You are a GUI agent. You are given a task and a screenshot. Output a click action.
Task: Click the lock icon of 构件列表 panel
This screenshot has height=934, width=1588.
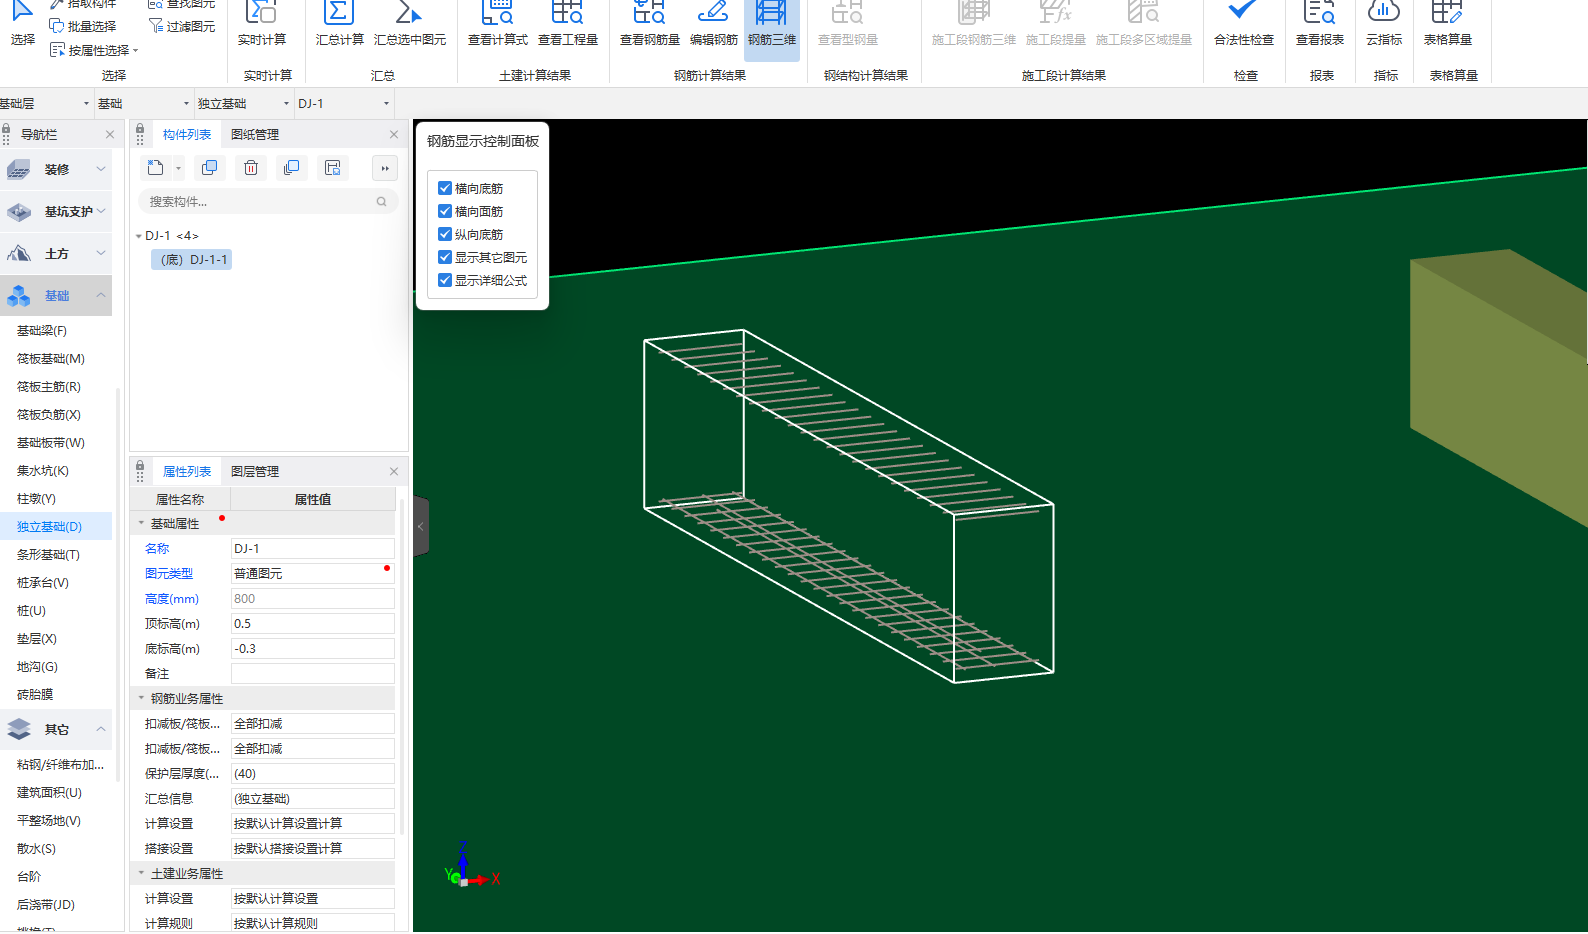click(140, 130)
